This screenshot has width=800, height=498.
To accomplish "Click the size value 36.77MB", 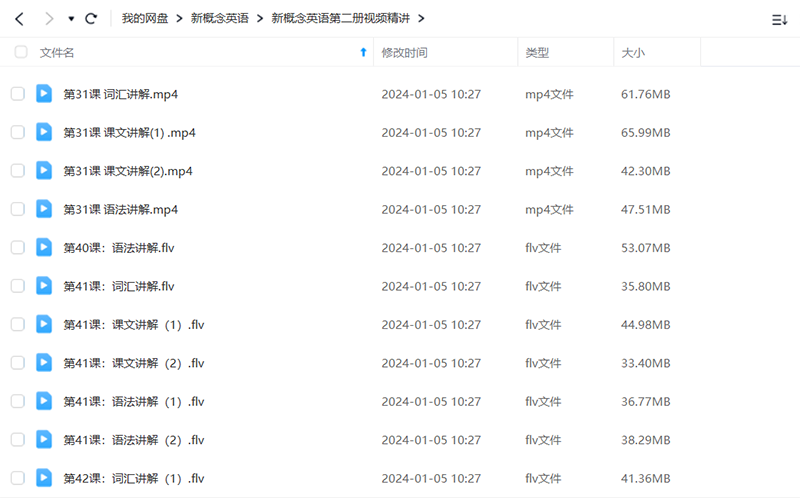I will 645,402.
